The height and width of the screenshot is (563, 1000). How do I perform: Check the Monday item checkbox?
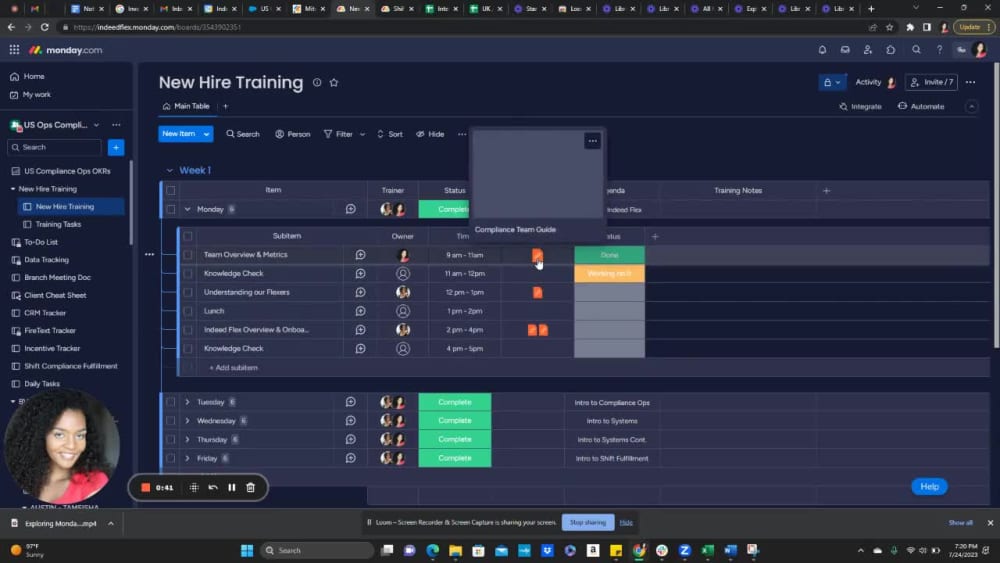tap(170, 209)
